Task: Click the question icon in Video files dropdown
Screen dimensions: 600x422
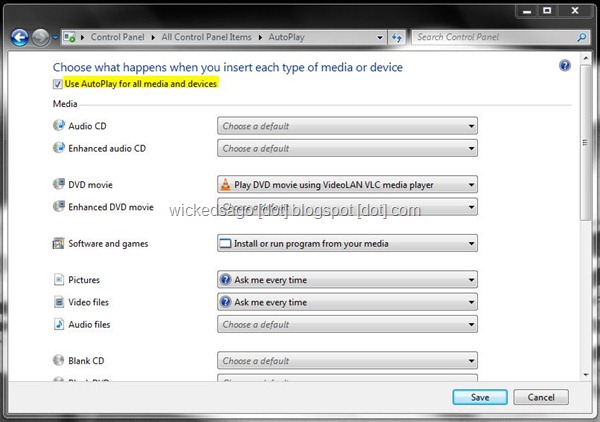Action: (226, 302)
